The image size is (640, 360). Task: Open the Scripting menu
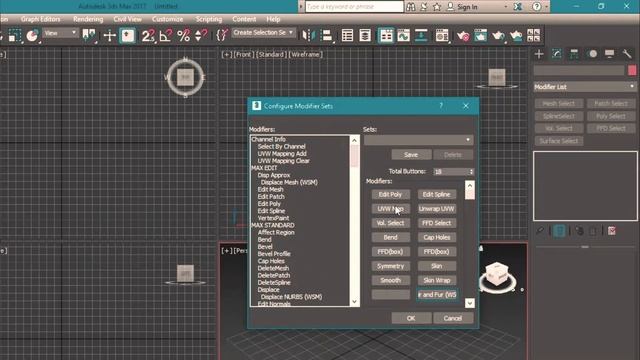point(209,19)
